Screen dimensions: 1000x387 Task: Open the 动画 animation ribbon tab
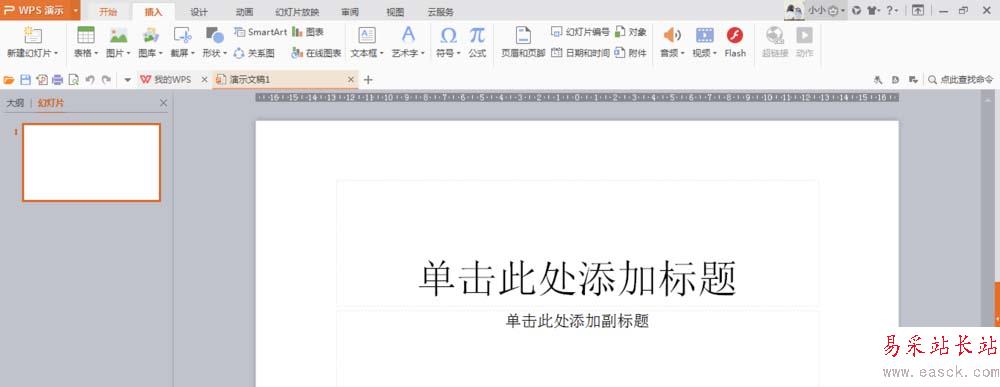point(244,12)
